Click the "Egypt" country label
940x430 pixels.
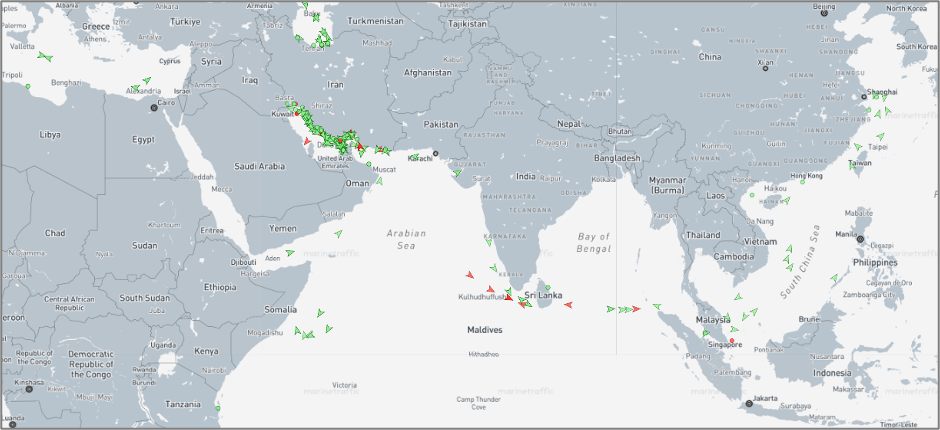pos(143,139)
